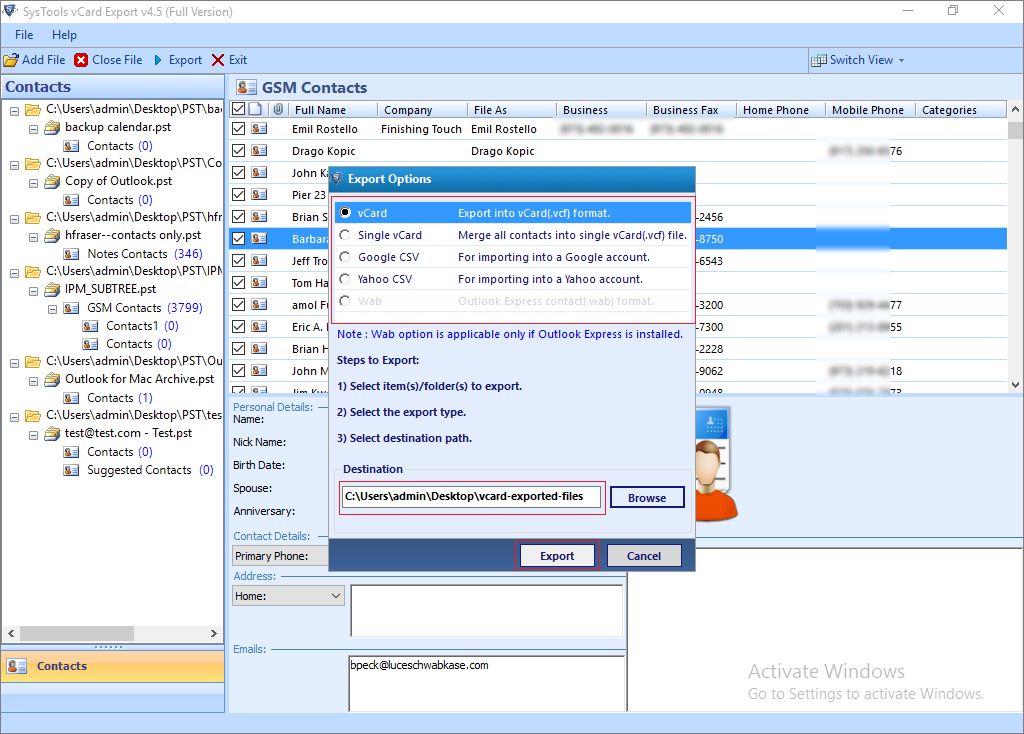Click the attachment paperclip column icon
Image resolution: width=1024 pixels, height=734 pixels.
[x=278, y=109]
